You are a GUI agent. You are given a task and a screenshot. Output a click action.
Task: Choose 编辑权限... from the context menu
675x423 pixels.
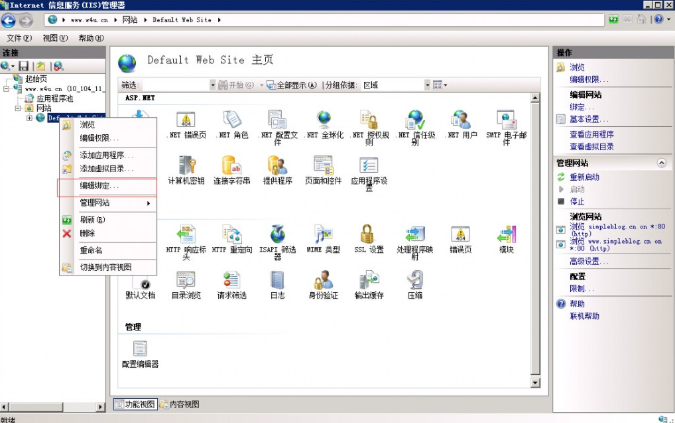(x=107, y=138)
